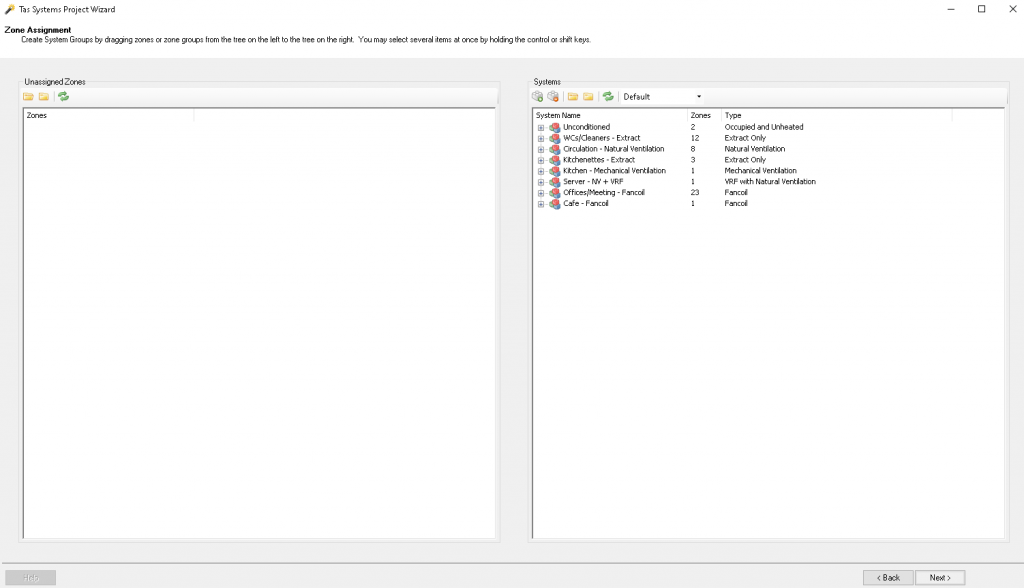This screenshot has width=1024, height=588.
Task: Expand the WCs/Cleaners - Extract tree item
Action: click(541, 138)
